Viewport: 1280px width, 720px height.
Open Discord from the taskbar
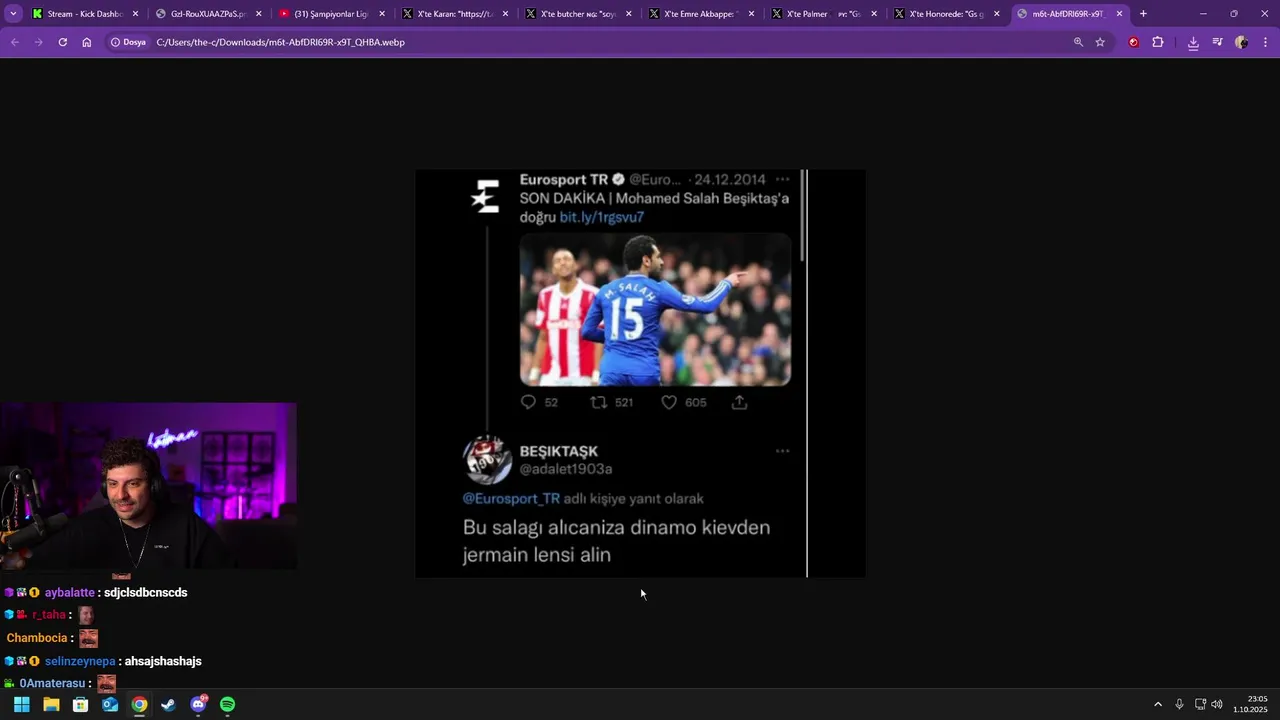tap(198, 704)
